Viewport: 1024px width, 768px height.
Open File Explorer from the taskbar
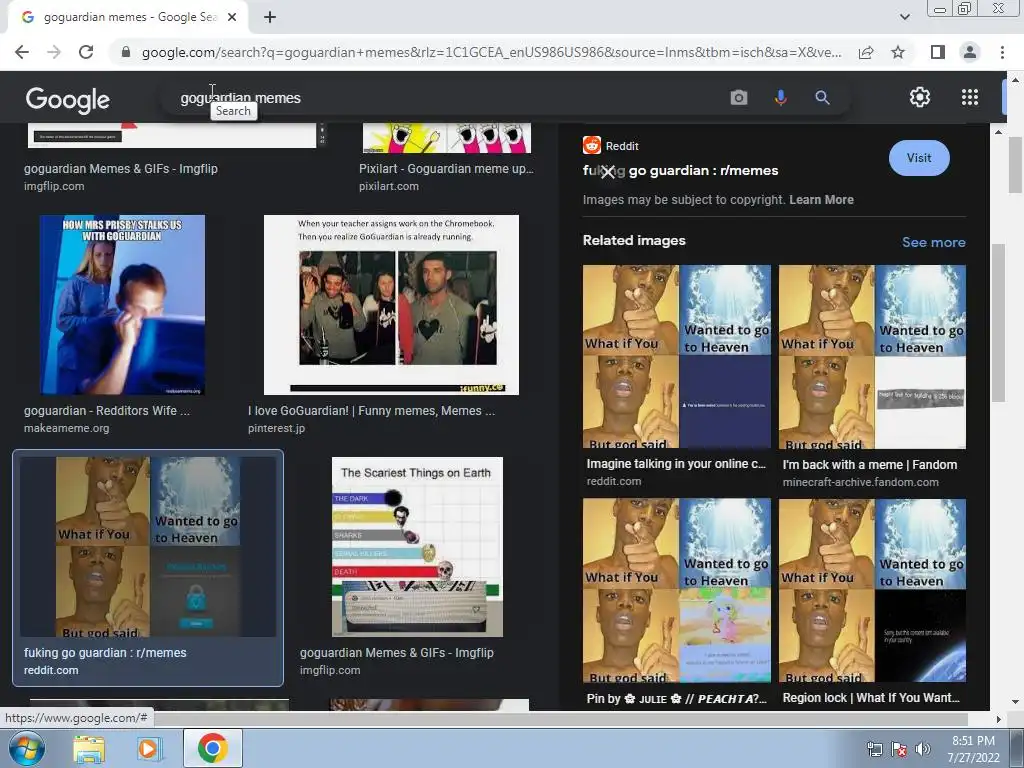coord(89,749)
